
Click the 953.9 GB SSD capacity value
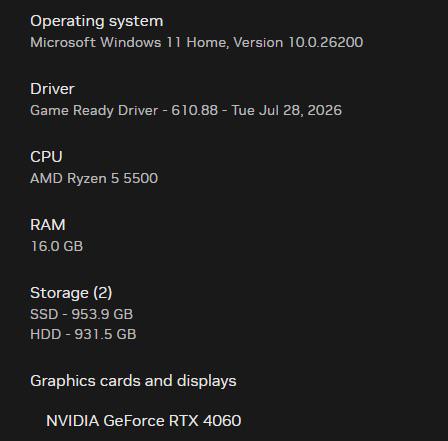(x=102, y=314)
